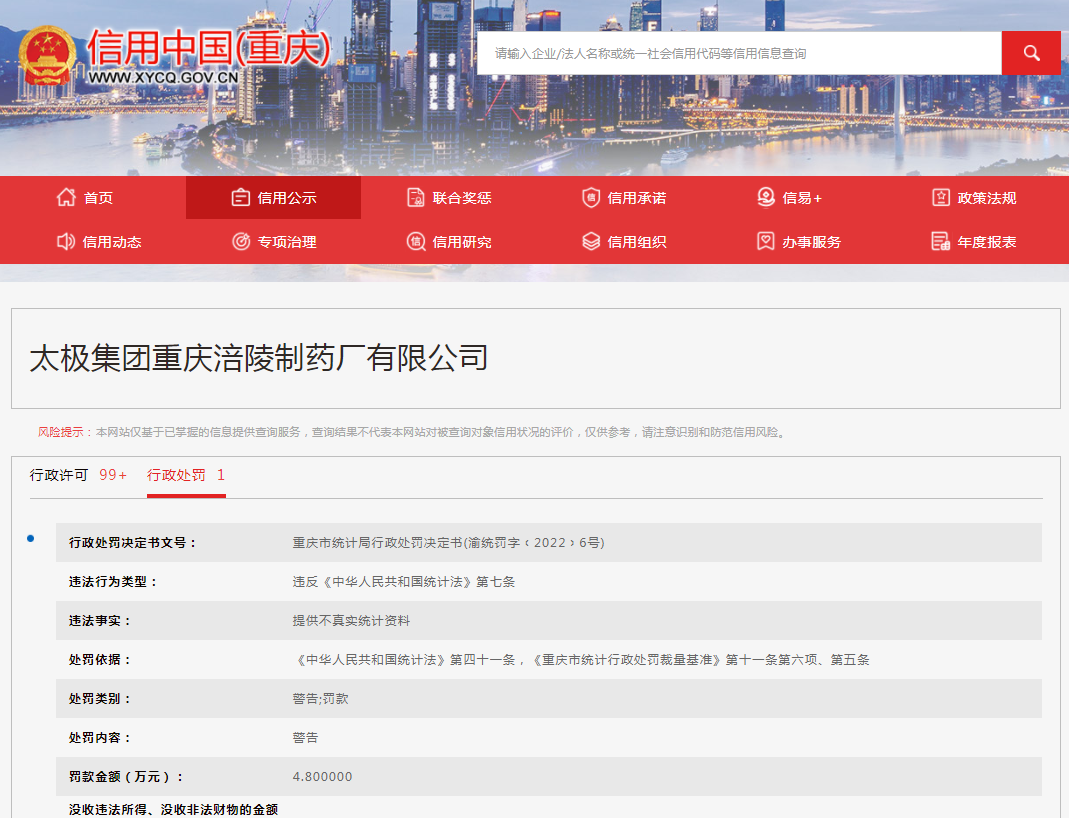
Task: Click the 信用承诺 shield icon
Action: coord(591,198)
